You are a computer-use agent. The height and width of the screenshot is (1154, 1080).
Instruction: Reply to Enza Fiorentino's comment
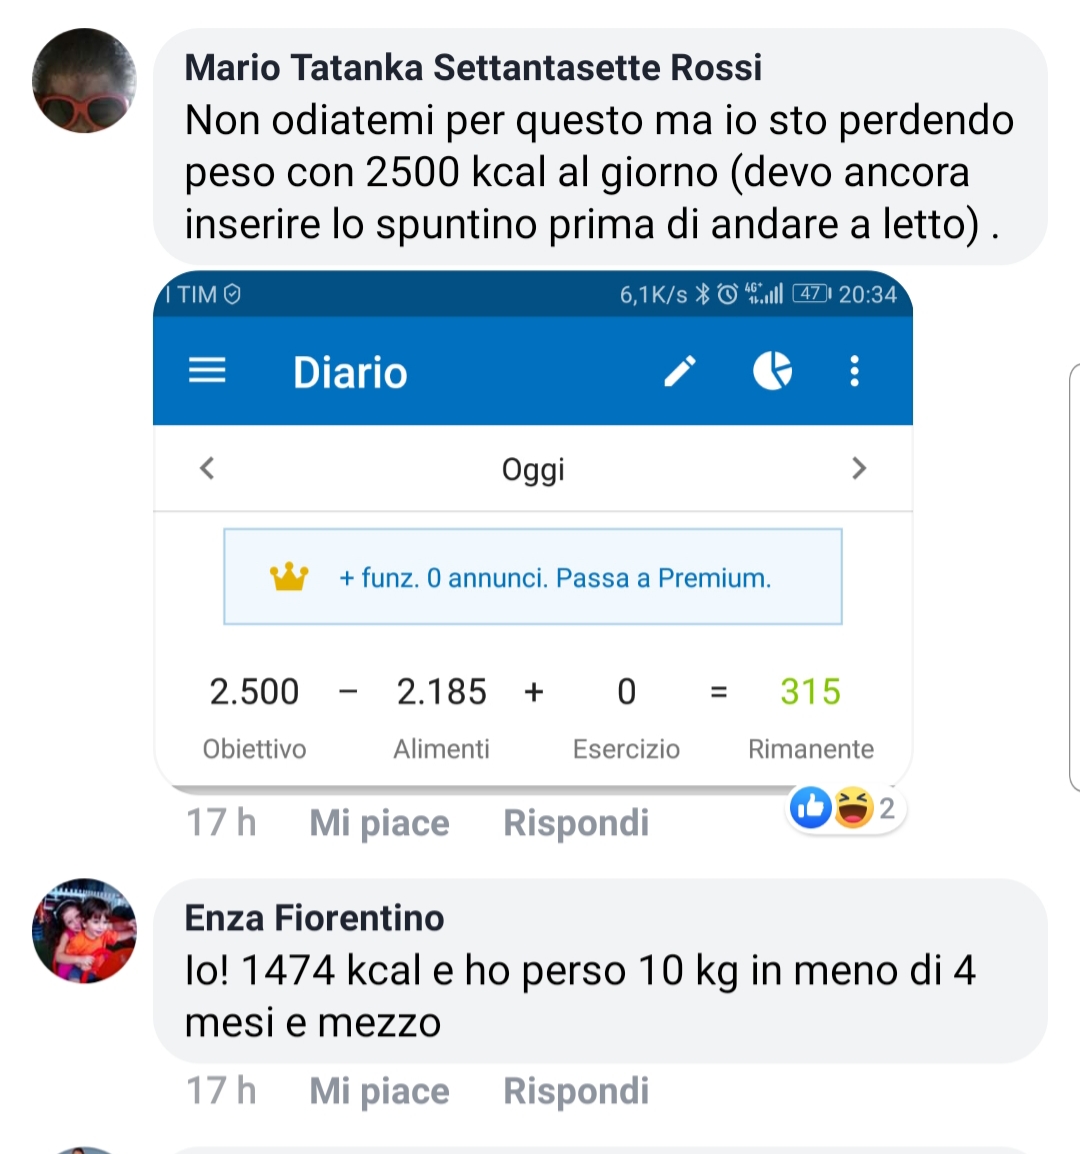[x=576, y=1091]
